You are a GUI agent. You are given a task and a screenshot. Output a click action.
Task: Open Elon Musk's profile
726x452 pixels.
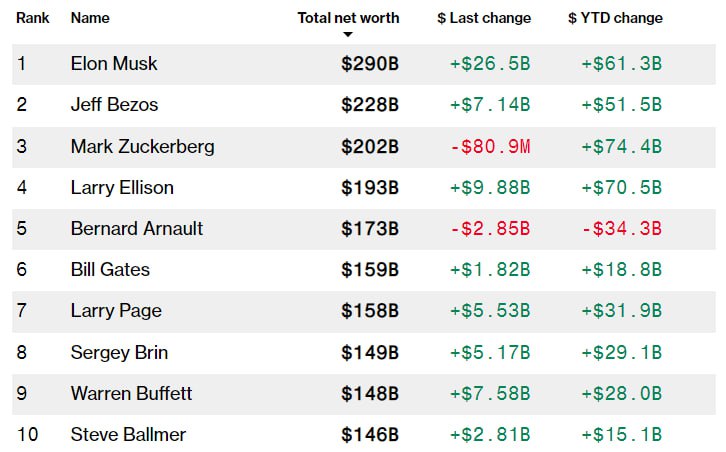pos(114,64)
